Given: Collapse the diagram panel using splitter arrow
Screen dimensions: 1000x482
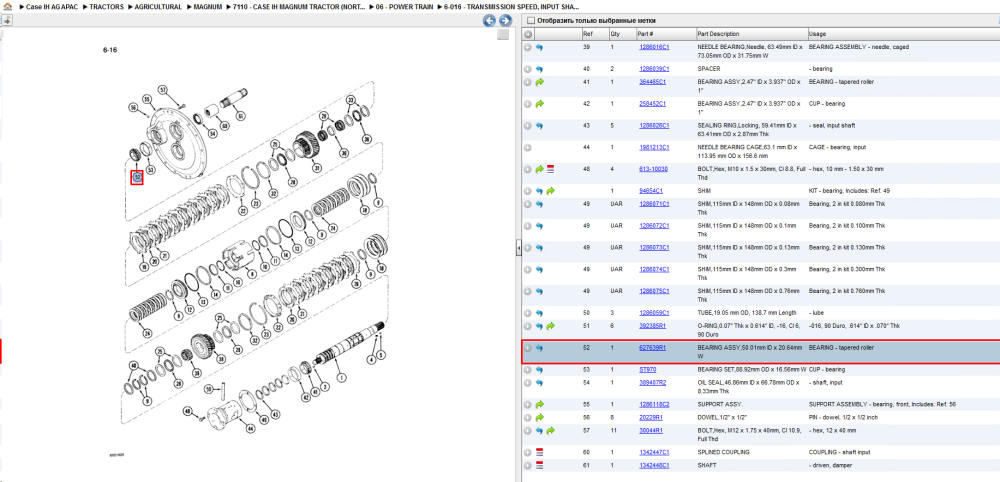Looking at the screenshot, I should pos(518,248).
